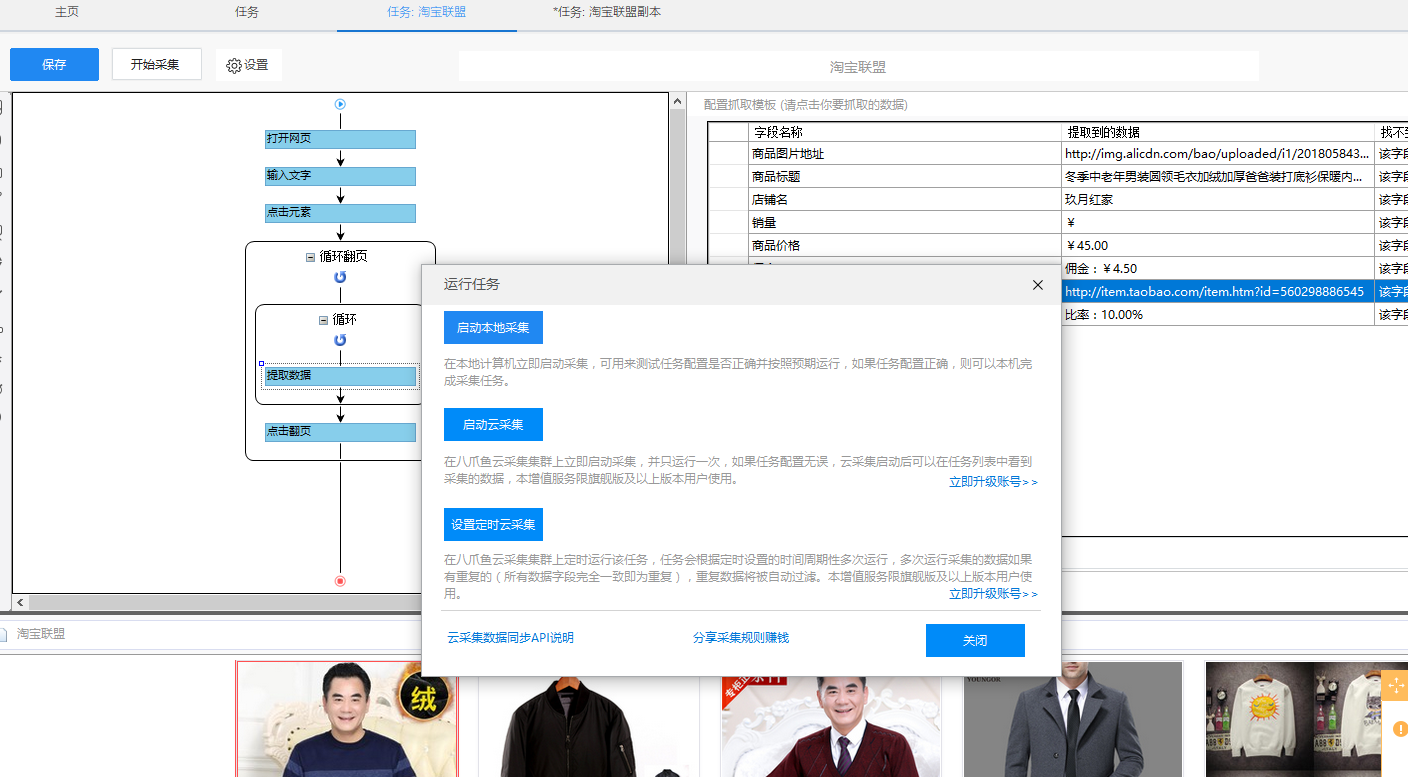Image resolution: width=1408 pixels, height=777 pixels.
Task: Click the YOUNGOR gray coat product image
Action: [x=1073, y=719]
